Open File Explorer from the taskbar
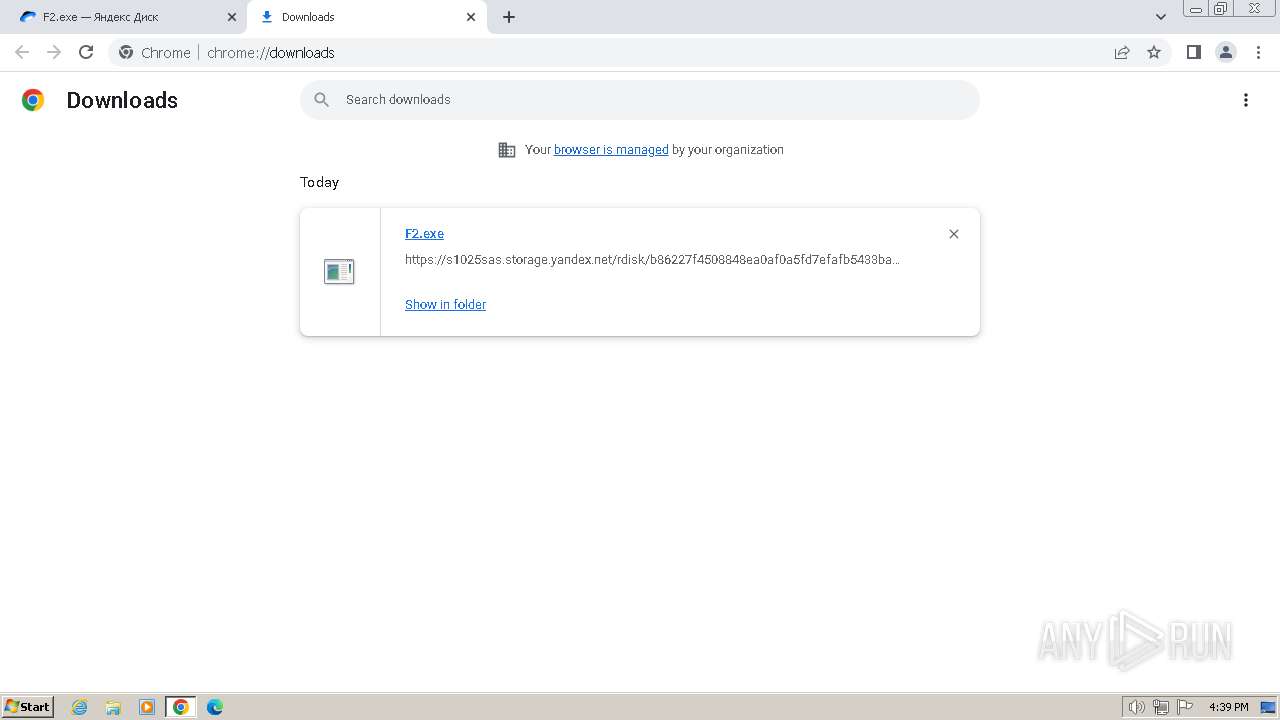This screenshot has height=720, width=1280. [113, 707]
